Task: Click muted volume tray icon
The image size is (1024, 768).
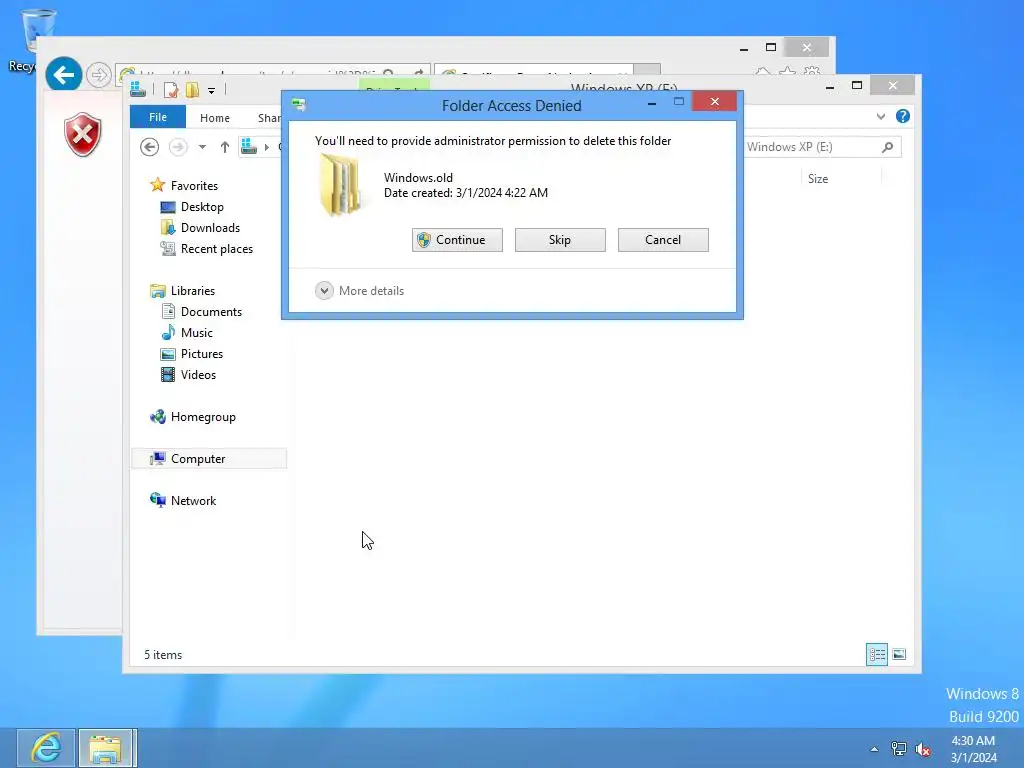Action: coord(923,749)
